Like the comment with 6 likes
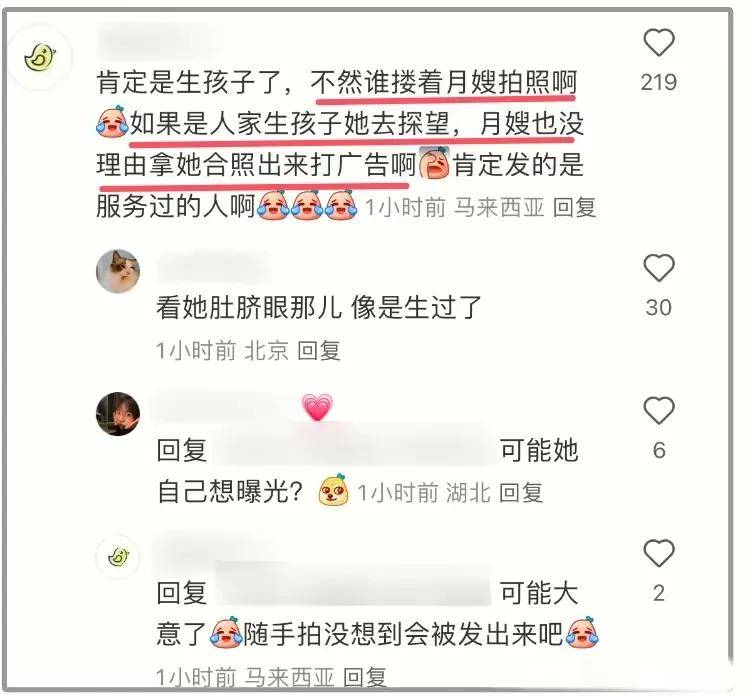This screenshot has height=696, width=748. 659,410
